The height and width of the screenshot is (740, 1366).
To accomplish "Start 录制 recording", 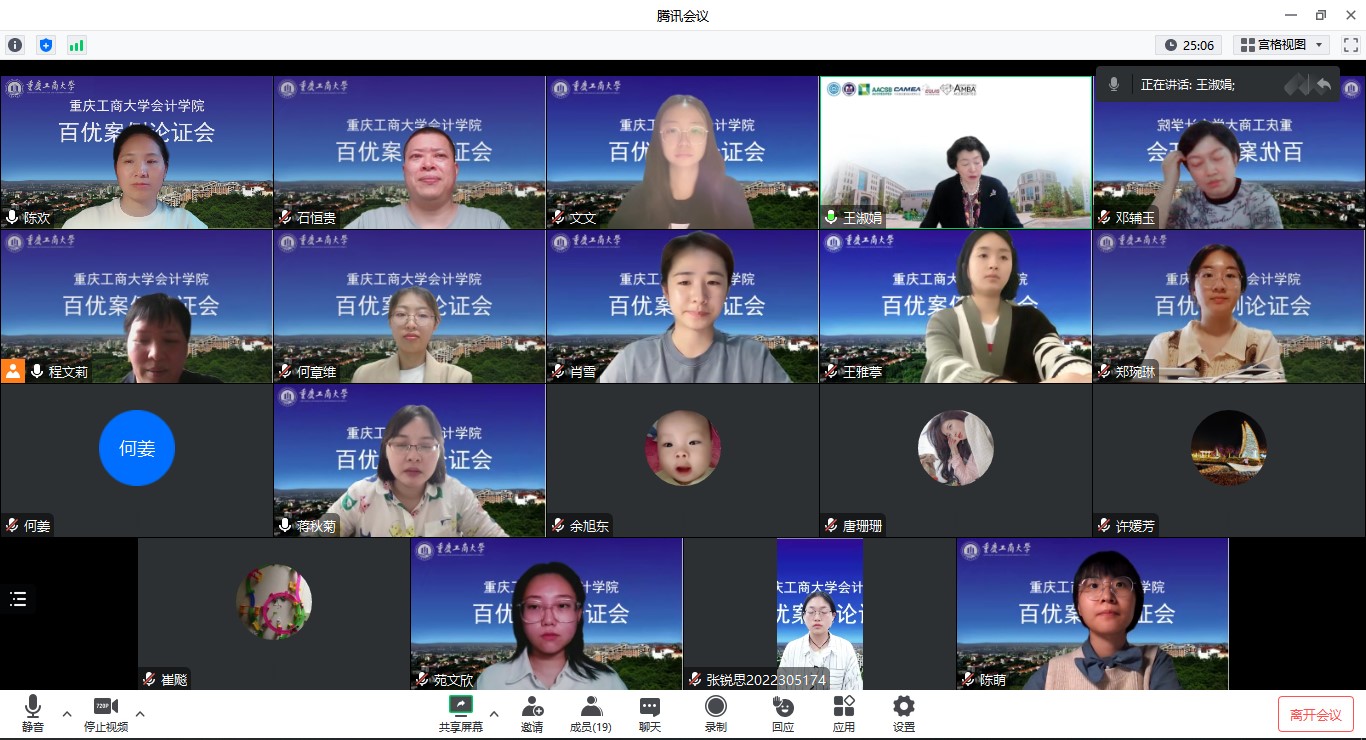I will point(716,714).
